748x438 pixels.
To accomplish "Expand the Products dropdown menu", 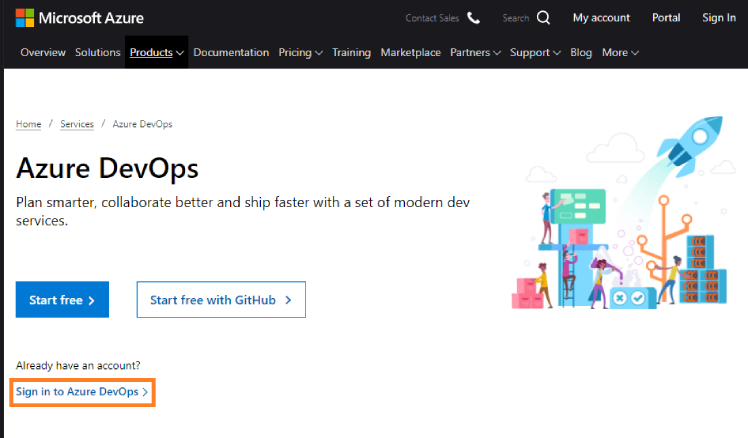I will pyautogui.click(x=156, y=52).
